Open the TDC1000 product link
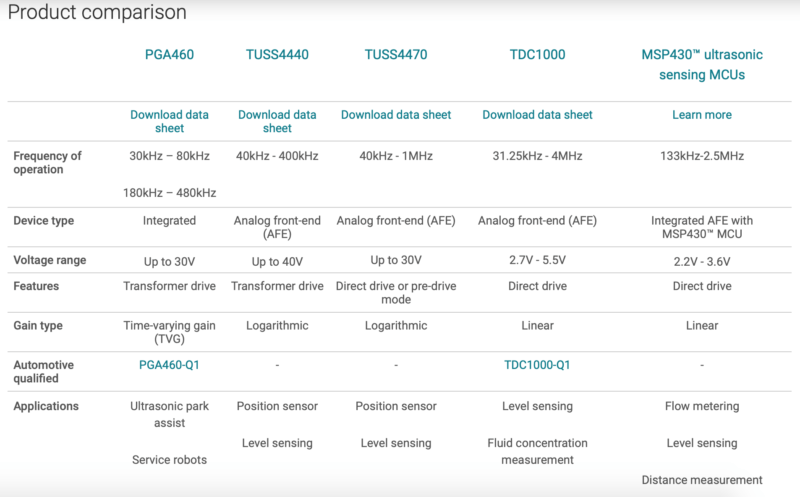Viewport: 800px width, 497px height. 537,55
